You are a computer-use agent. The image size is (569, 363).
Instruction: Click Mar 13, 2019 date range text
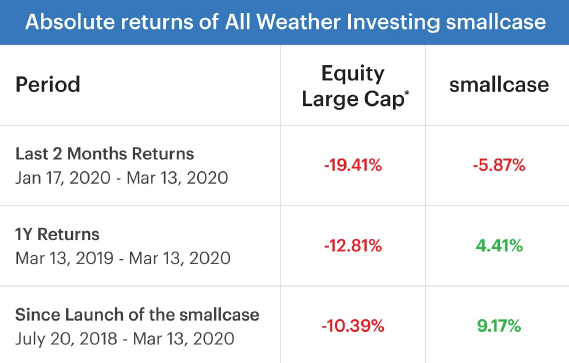click(x=123, y=258)
